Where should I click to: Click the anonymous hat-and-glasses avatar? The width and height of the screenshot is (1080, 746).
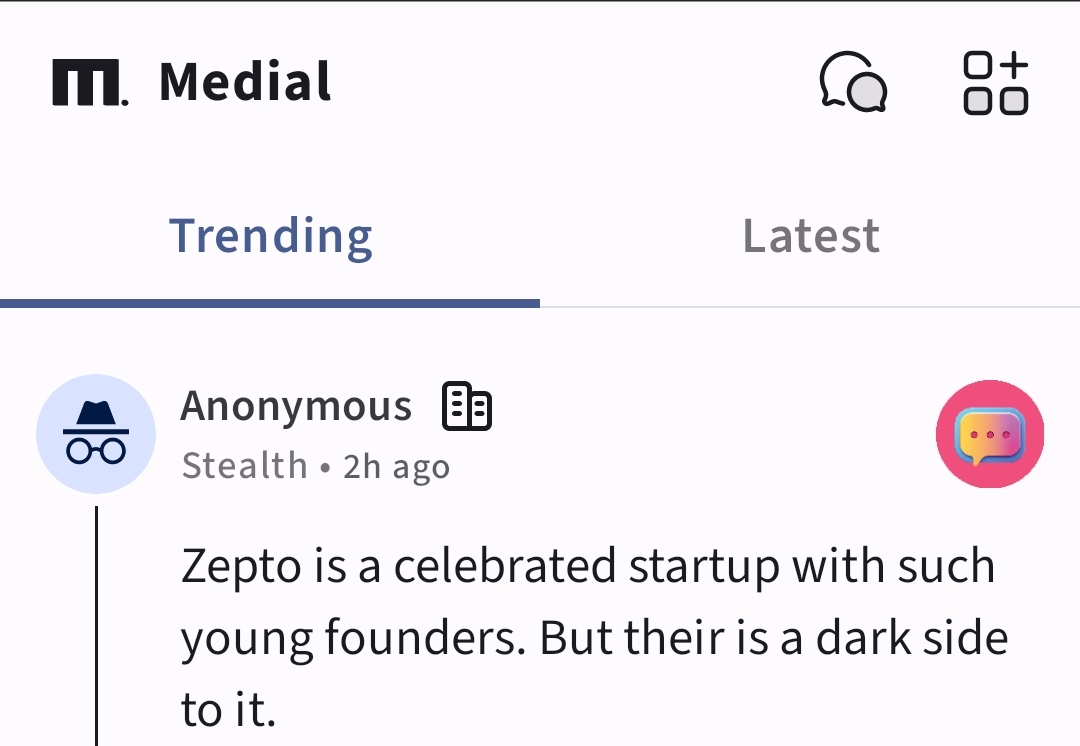[x=96, y=434]
